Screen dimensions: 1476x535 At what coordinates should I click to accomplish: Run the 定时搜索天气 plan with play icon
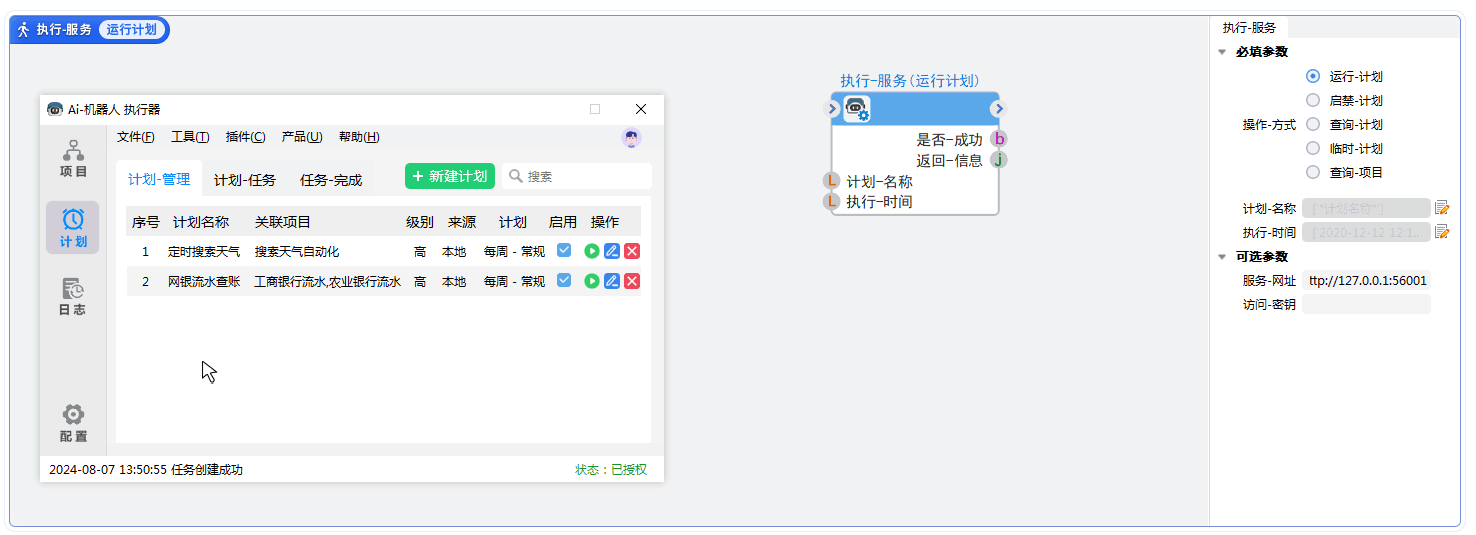pyautogui.click(x=592, y=251)
